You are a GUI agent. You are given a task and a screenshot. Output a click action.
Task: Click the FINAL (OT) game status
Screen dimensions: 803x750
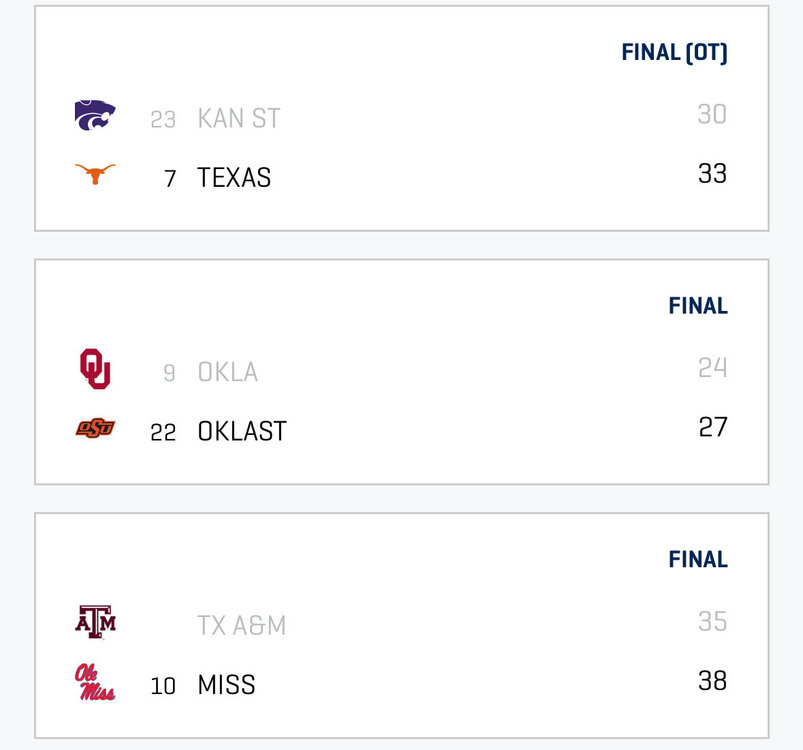click(674, 53)
